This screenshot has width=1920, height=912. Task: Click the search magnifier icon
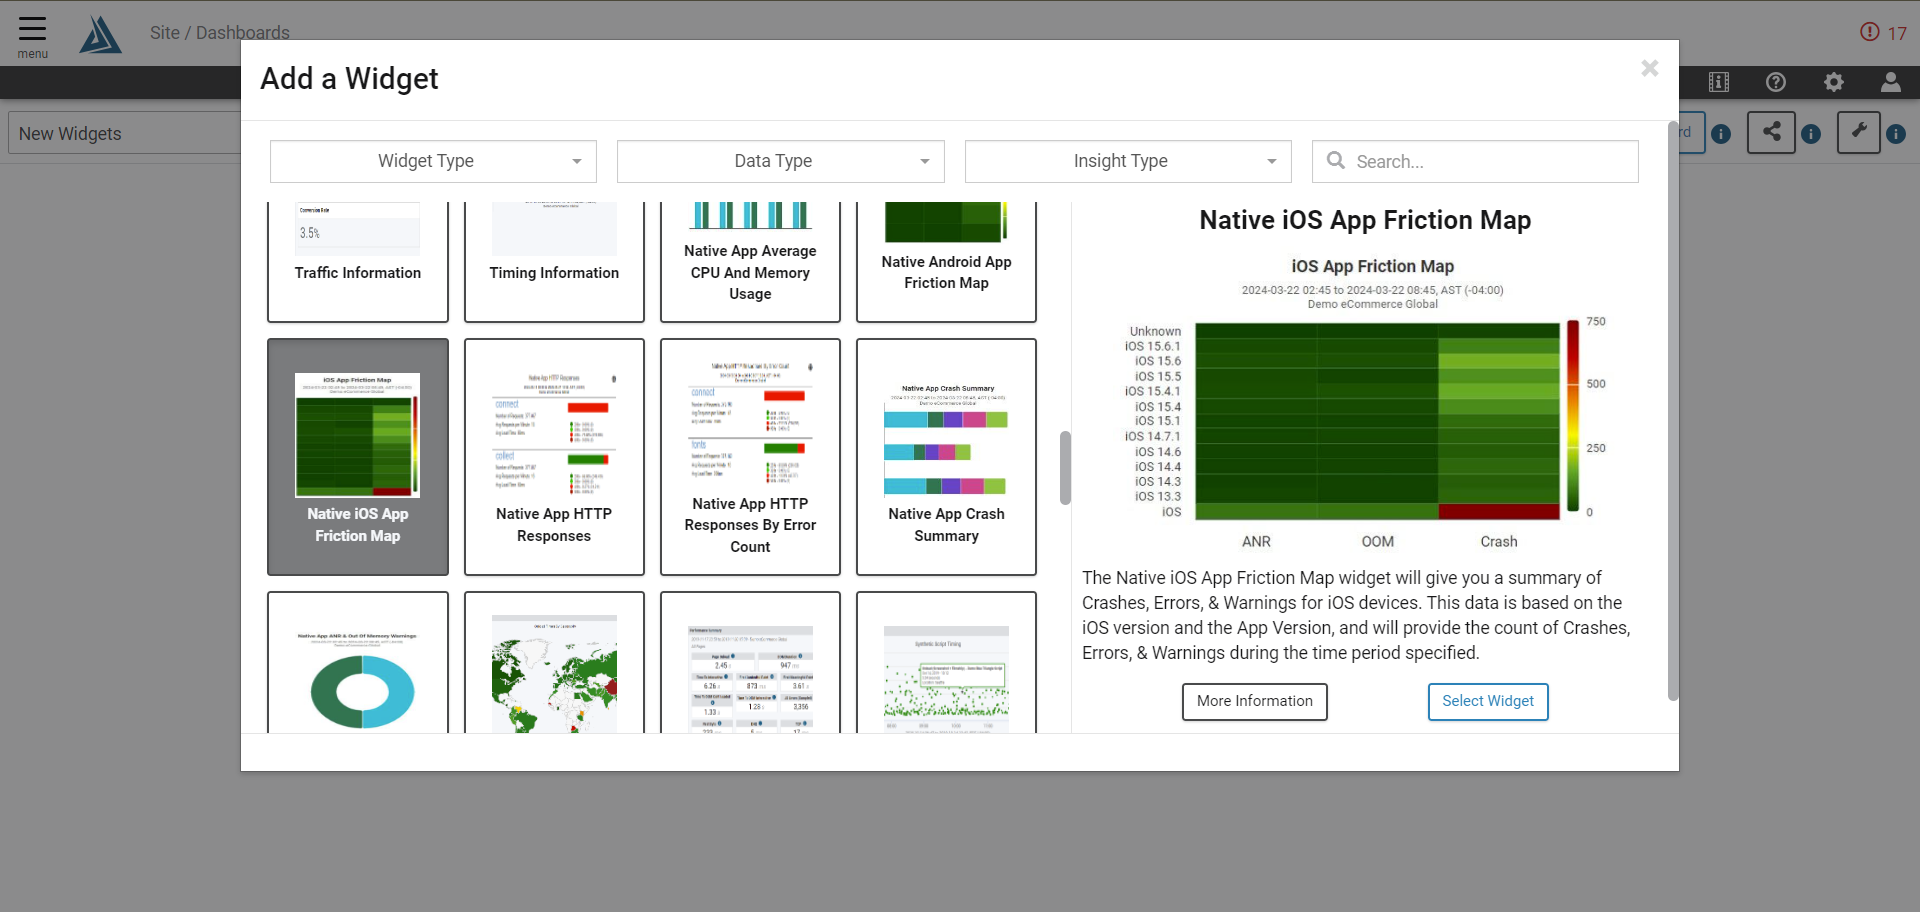click(x=1335, y=160)
